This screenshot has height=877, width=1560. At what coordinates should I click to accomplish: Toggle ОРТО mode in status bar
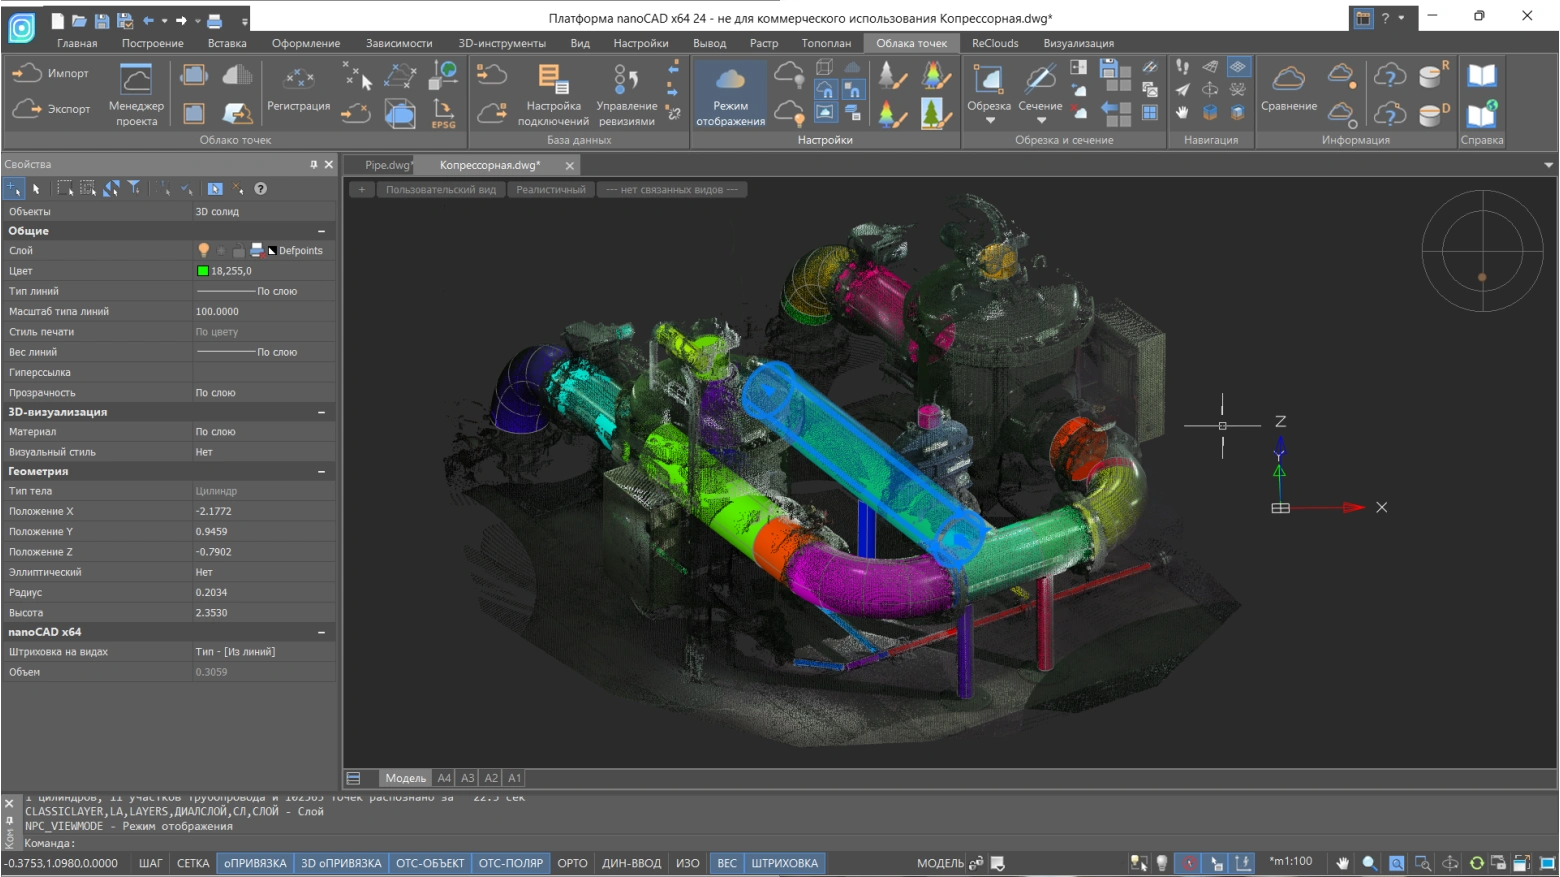click(x=572, y=863)
